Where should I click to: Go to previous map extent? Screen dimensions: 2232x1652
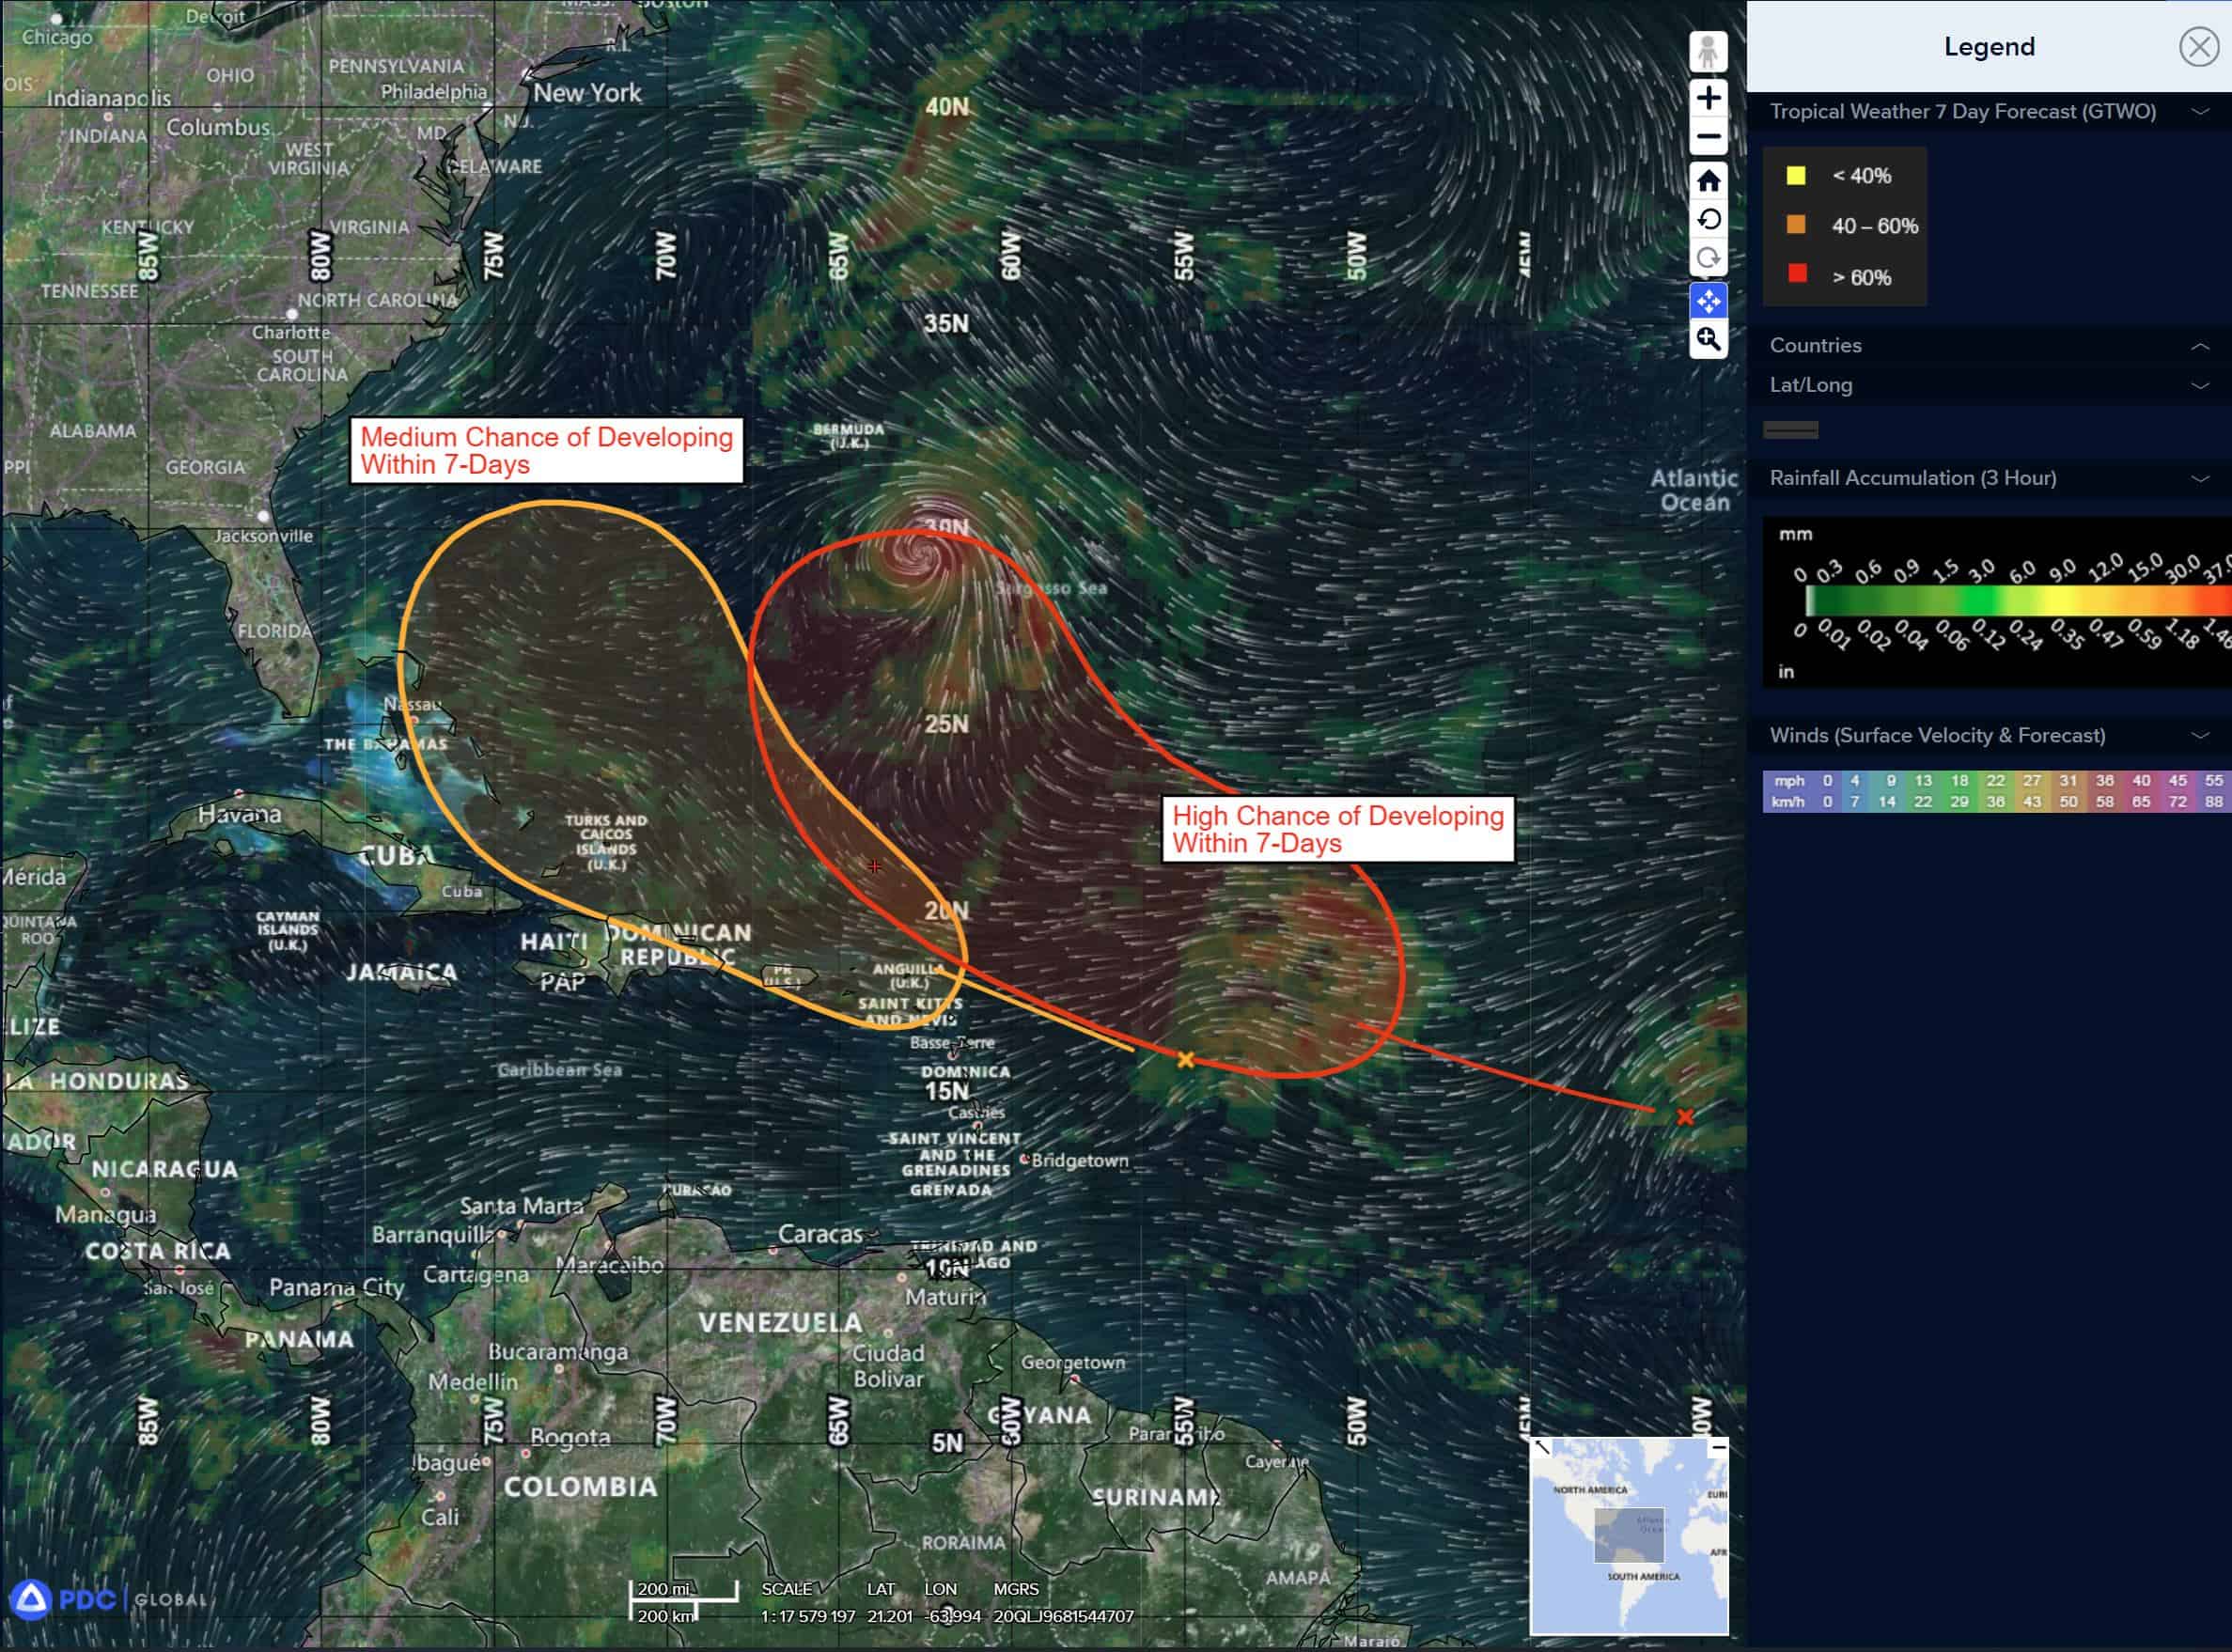(x=1708, y=220)
